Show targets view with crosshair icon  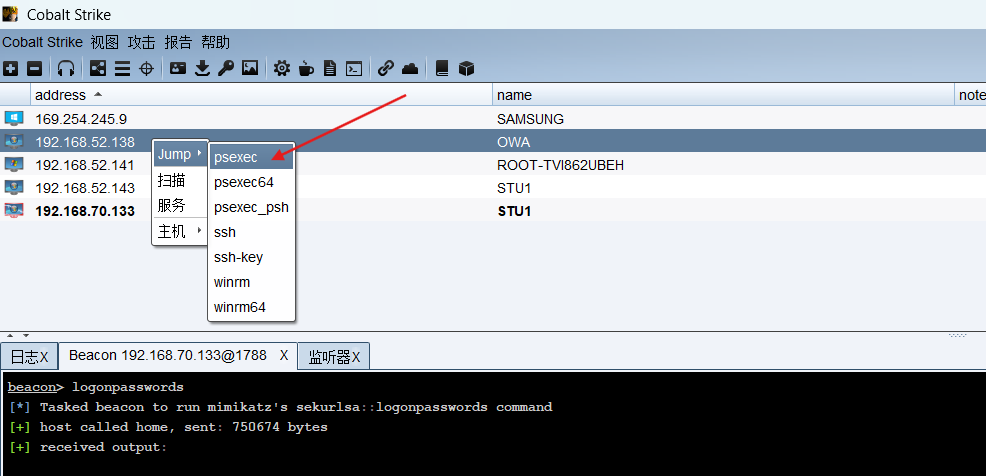pos(146,69)
